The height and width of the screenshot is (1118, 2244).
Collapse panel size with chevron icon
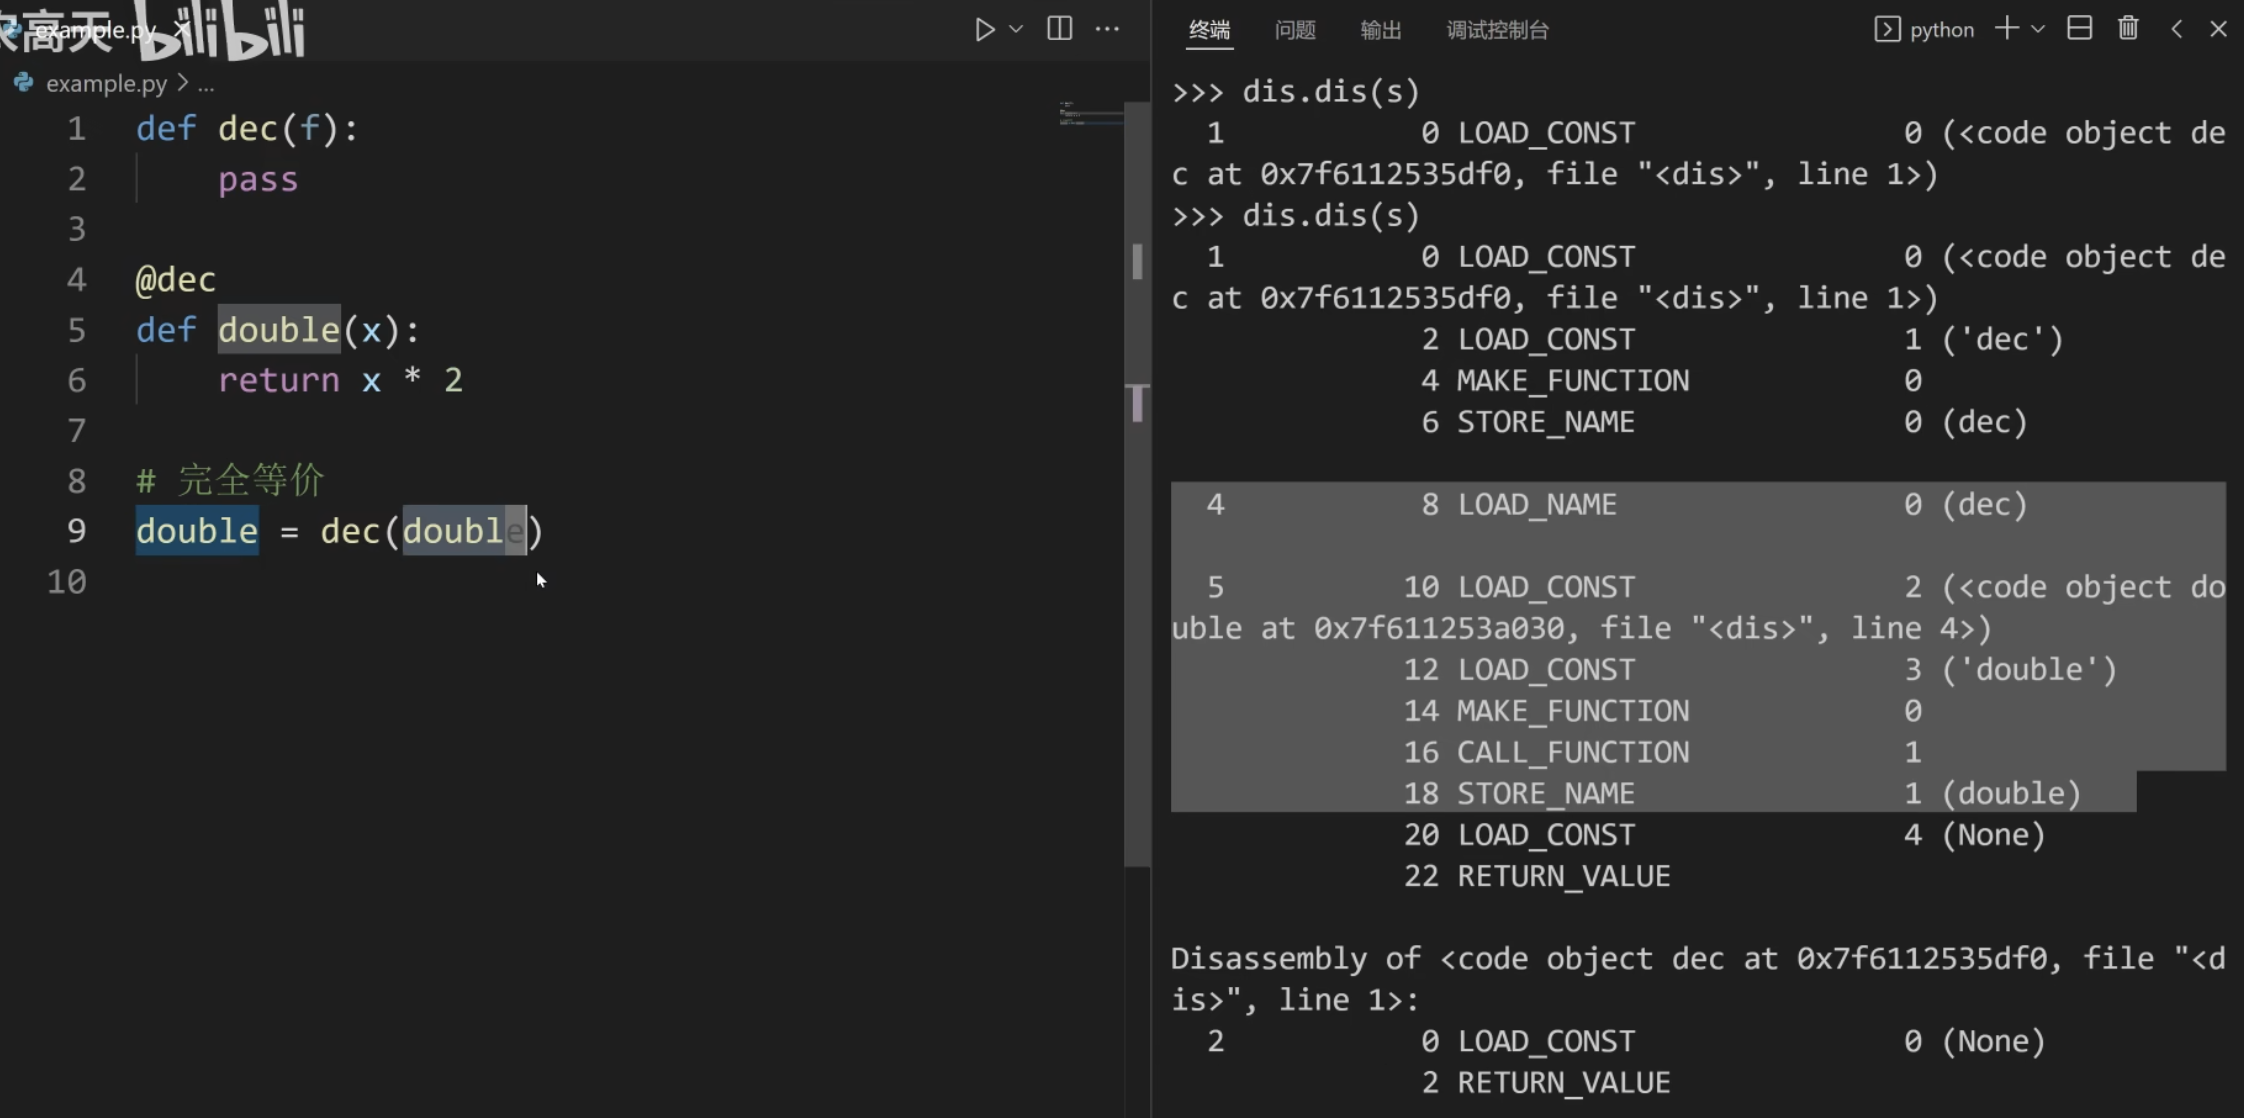[2177, 29]
